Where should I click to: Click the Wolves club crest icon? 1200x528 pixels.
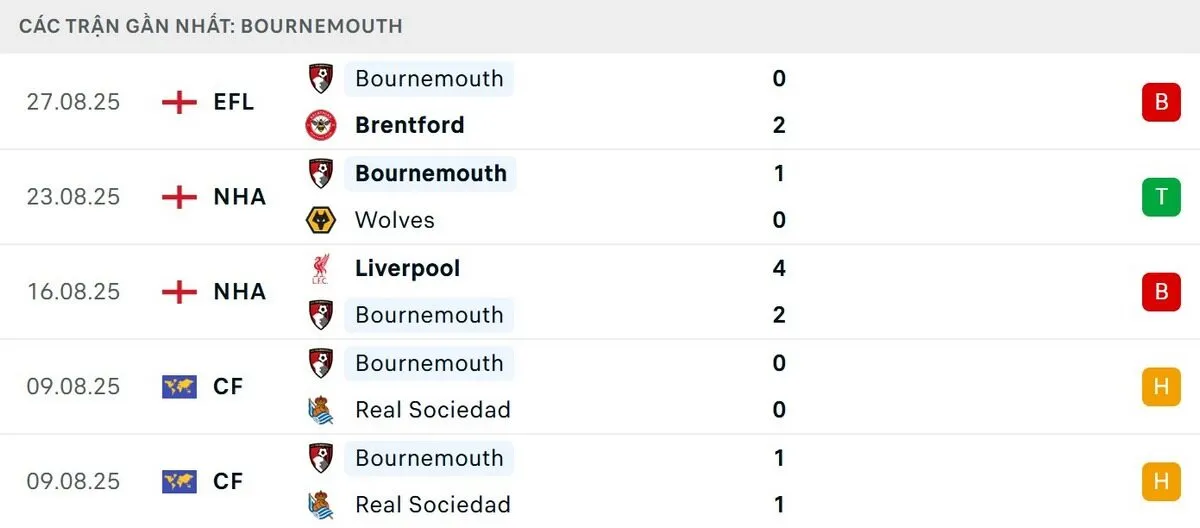tap(321, 220)
